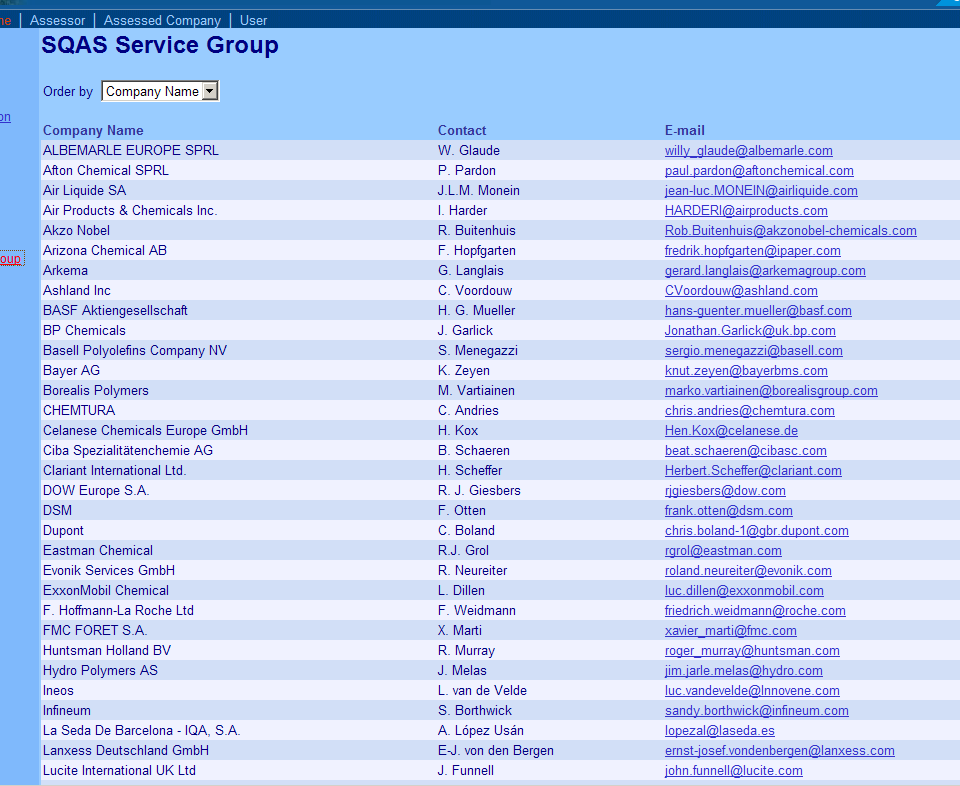
Task: Click sandy.borthwick@infineum.com link
Action: click(757, 711)
